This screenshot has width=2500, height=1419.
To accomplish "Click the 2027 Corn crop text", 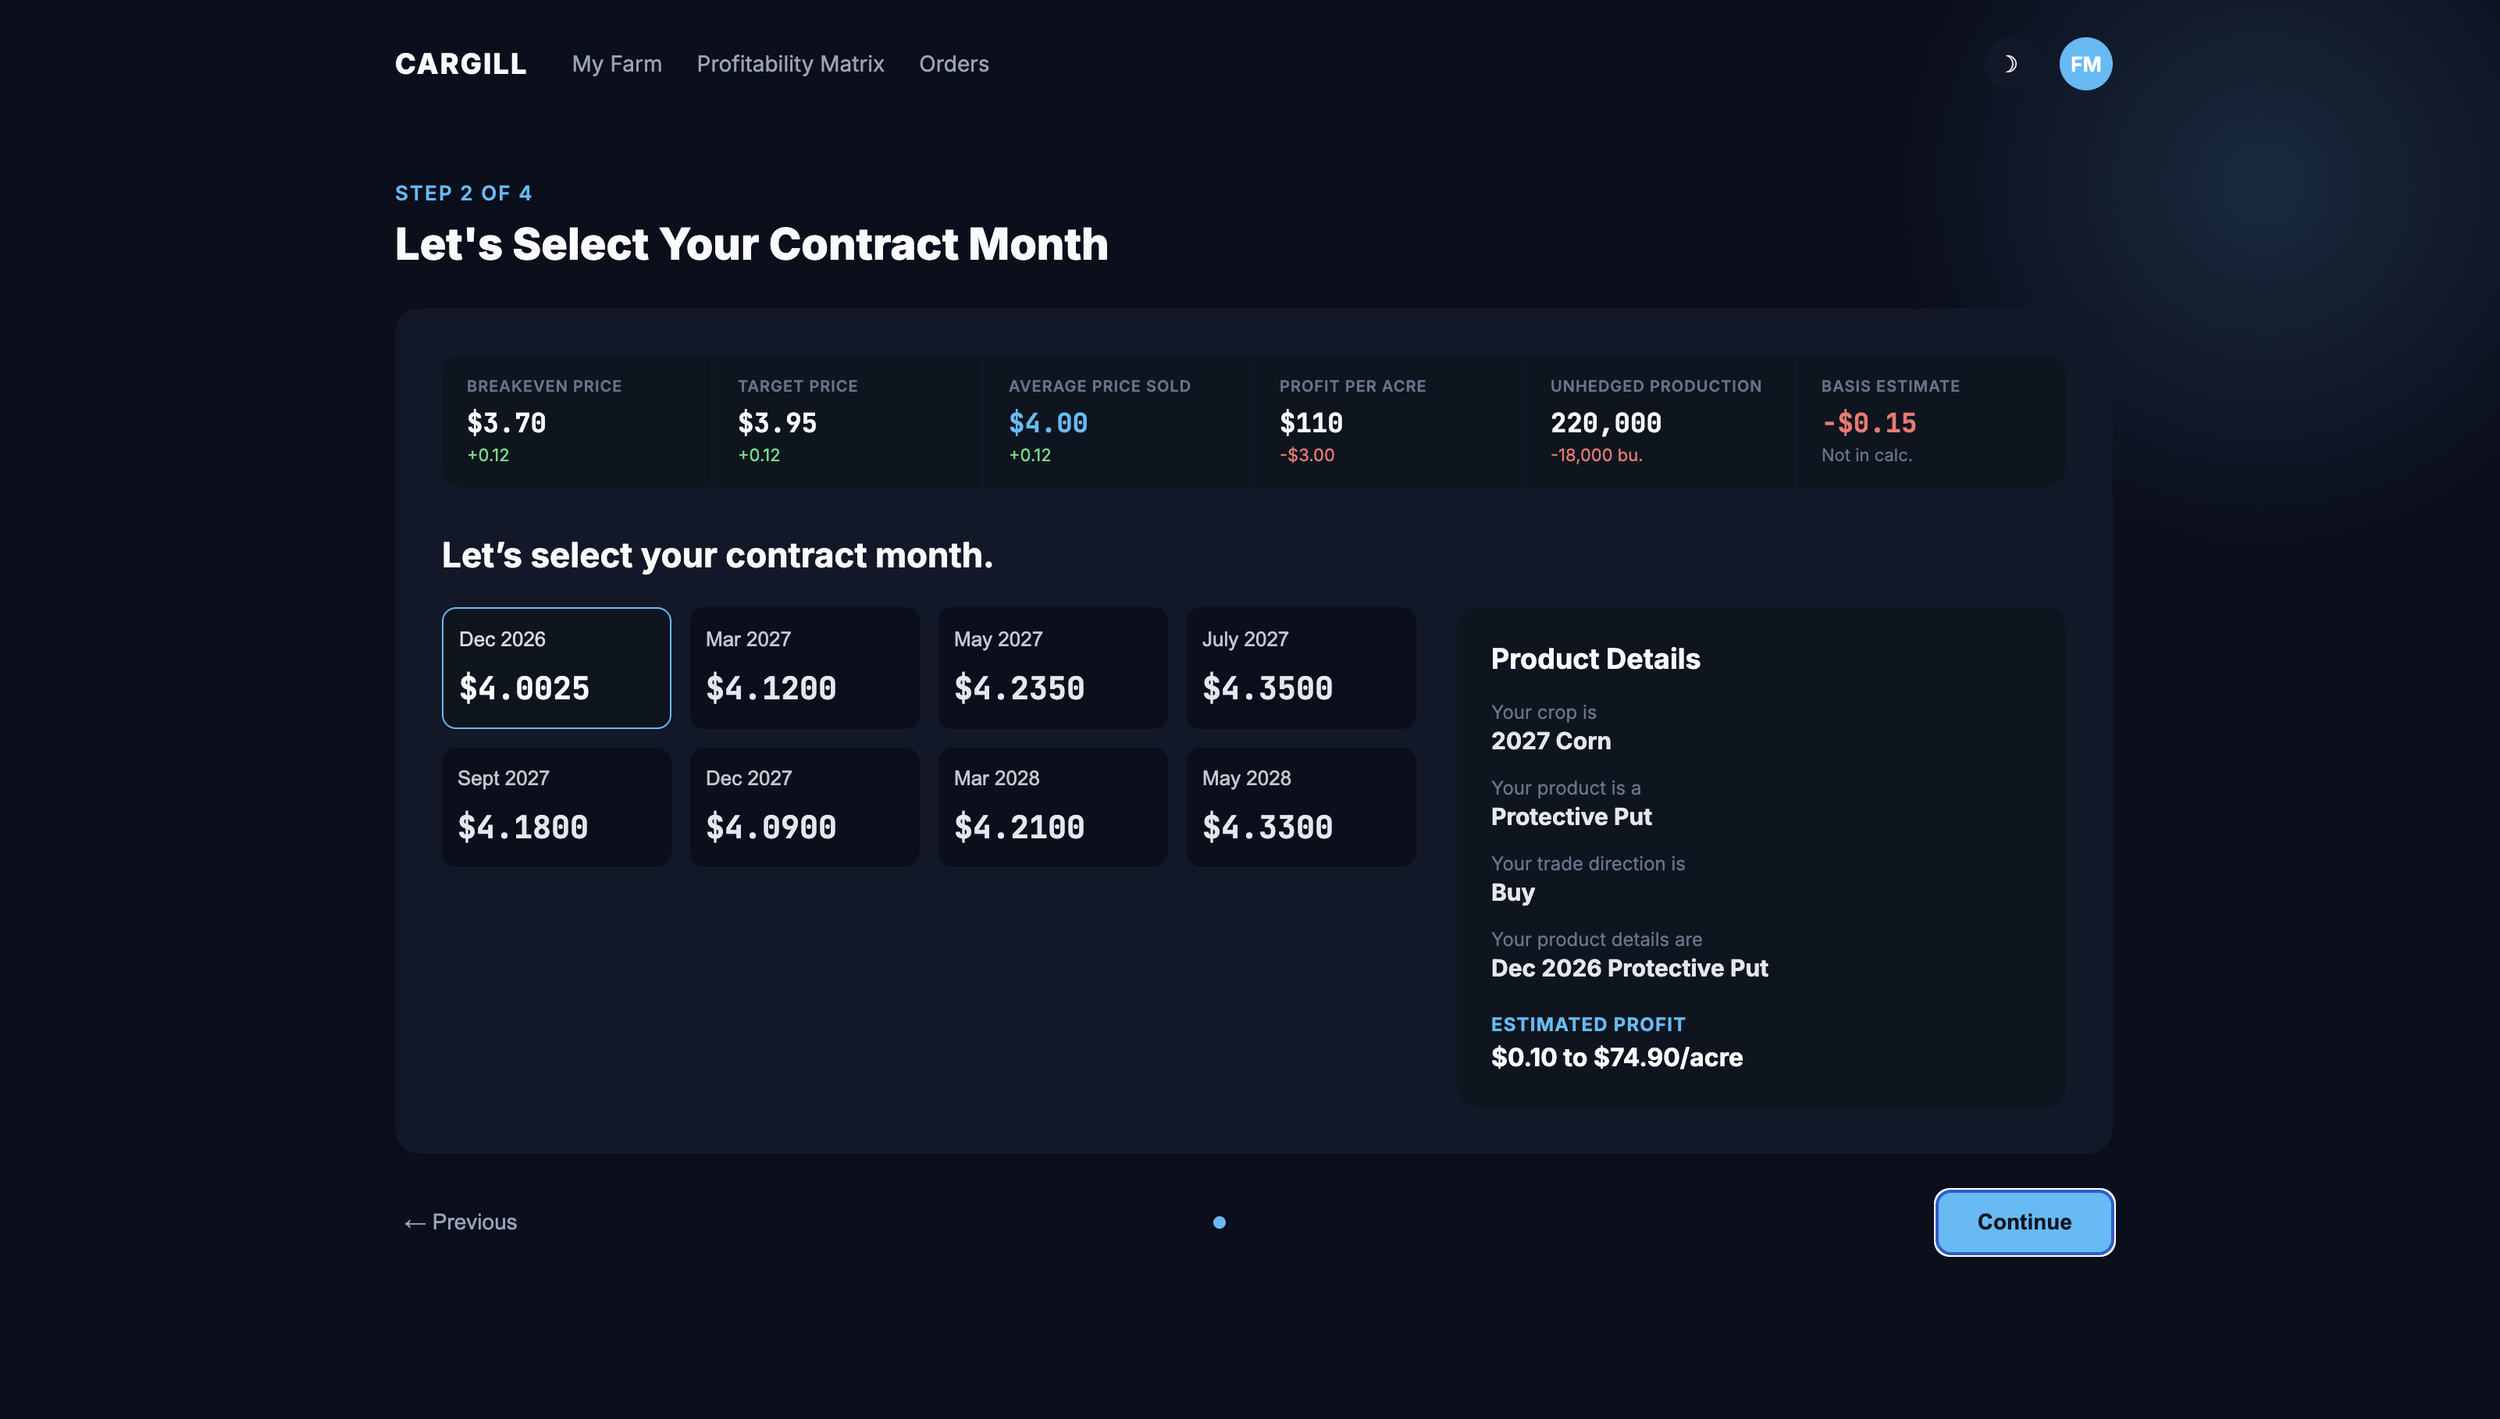I will coord(1551,741).
